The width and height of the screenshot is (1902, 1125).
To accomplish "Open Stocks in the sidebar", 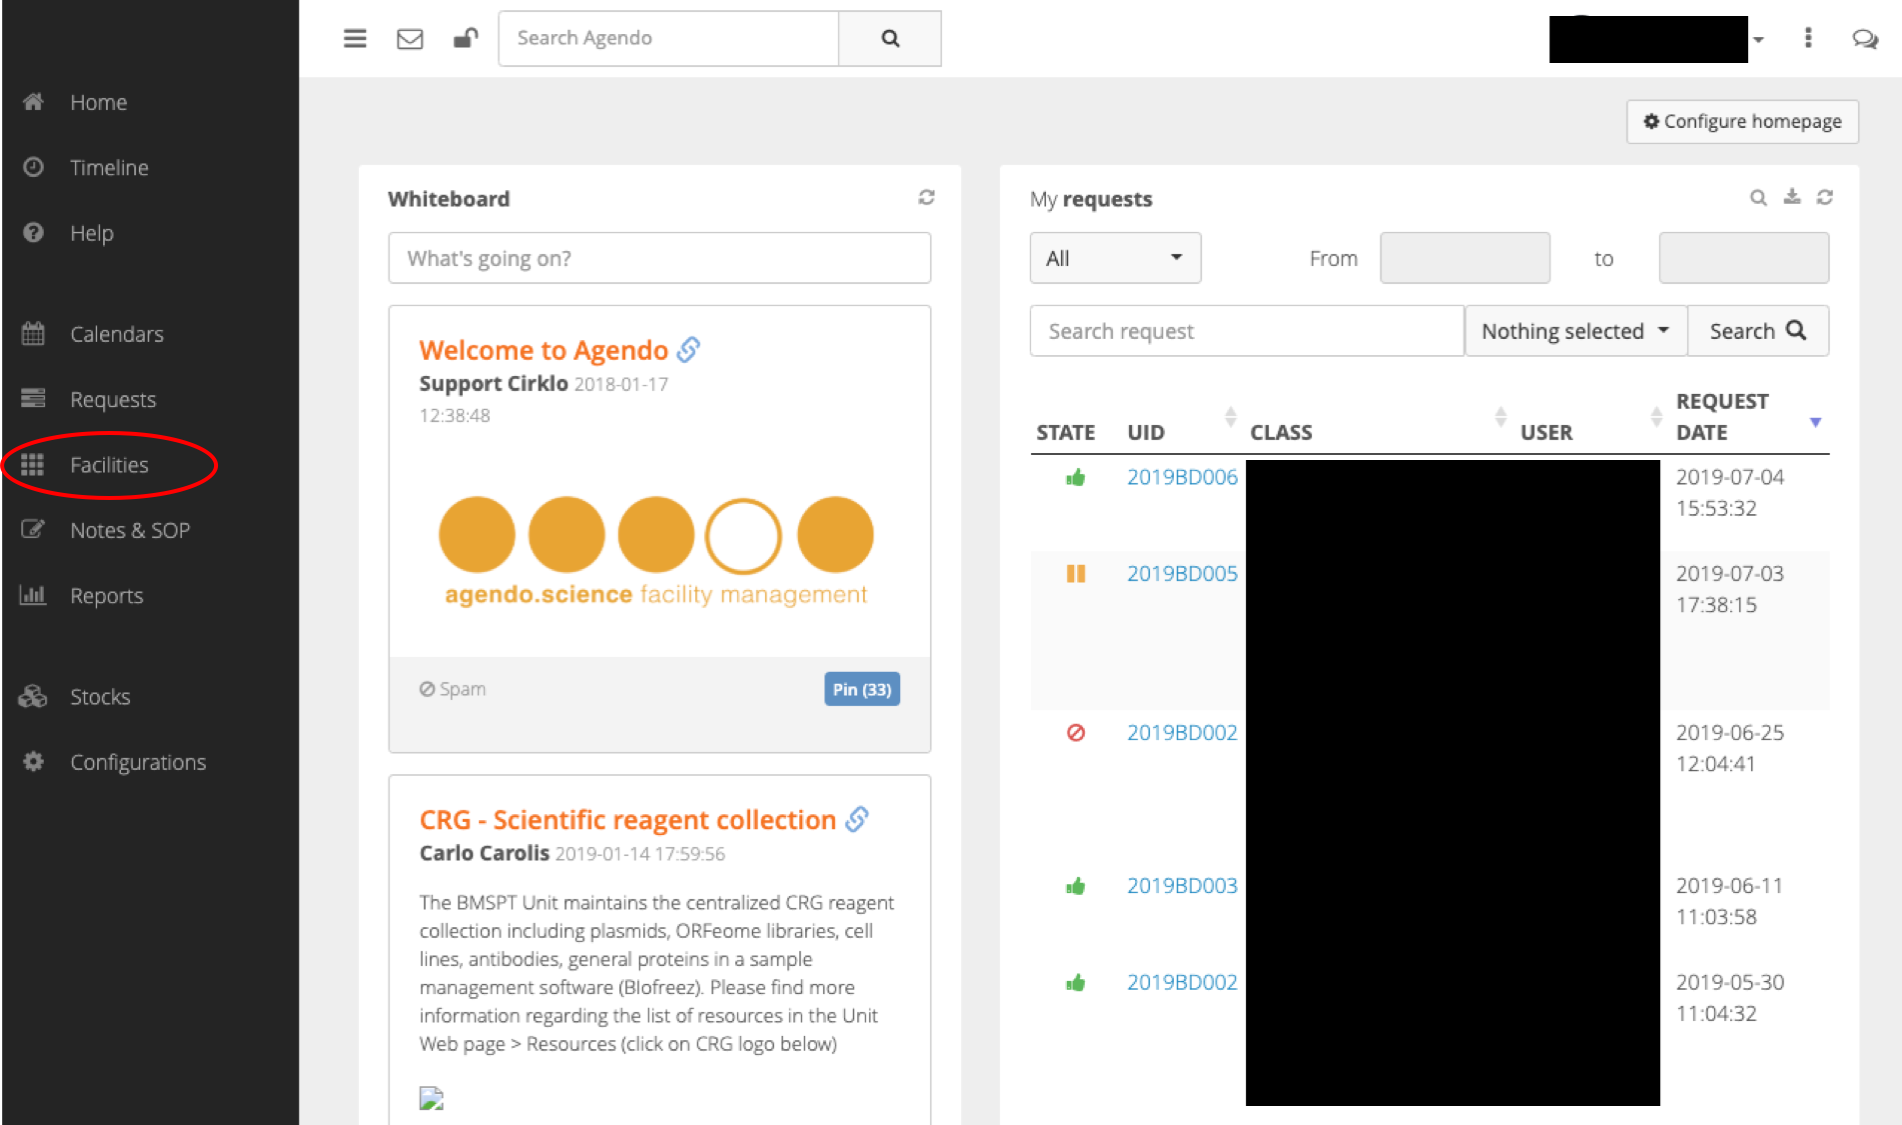I will point(100,696).
